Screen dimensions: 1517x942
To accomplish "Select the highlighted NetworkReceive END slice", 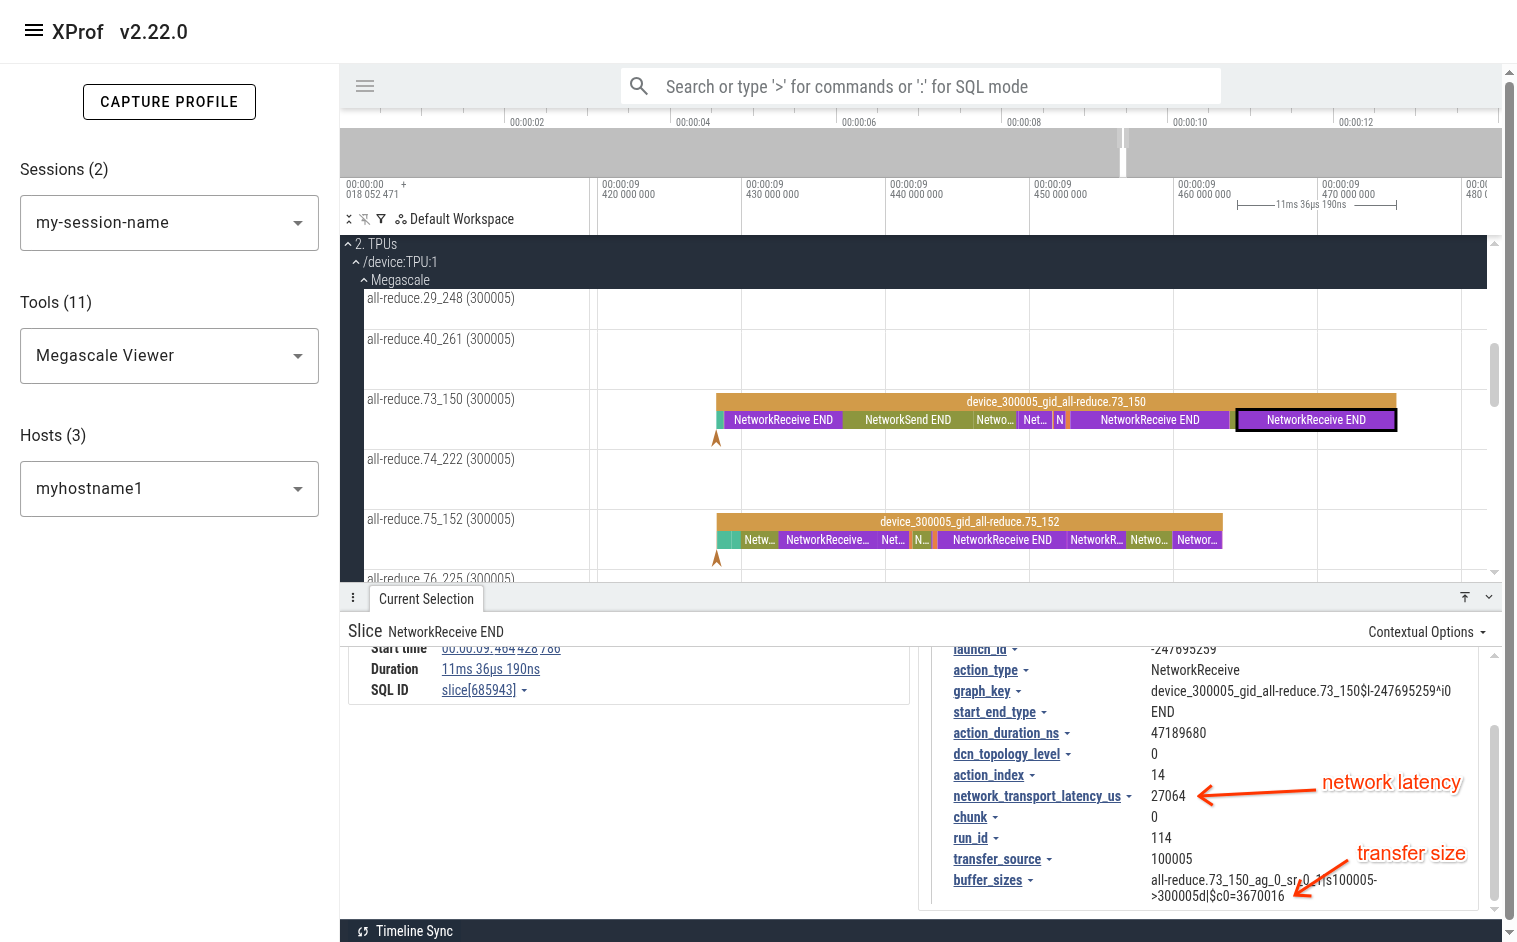I will coord(1316,419).
